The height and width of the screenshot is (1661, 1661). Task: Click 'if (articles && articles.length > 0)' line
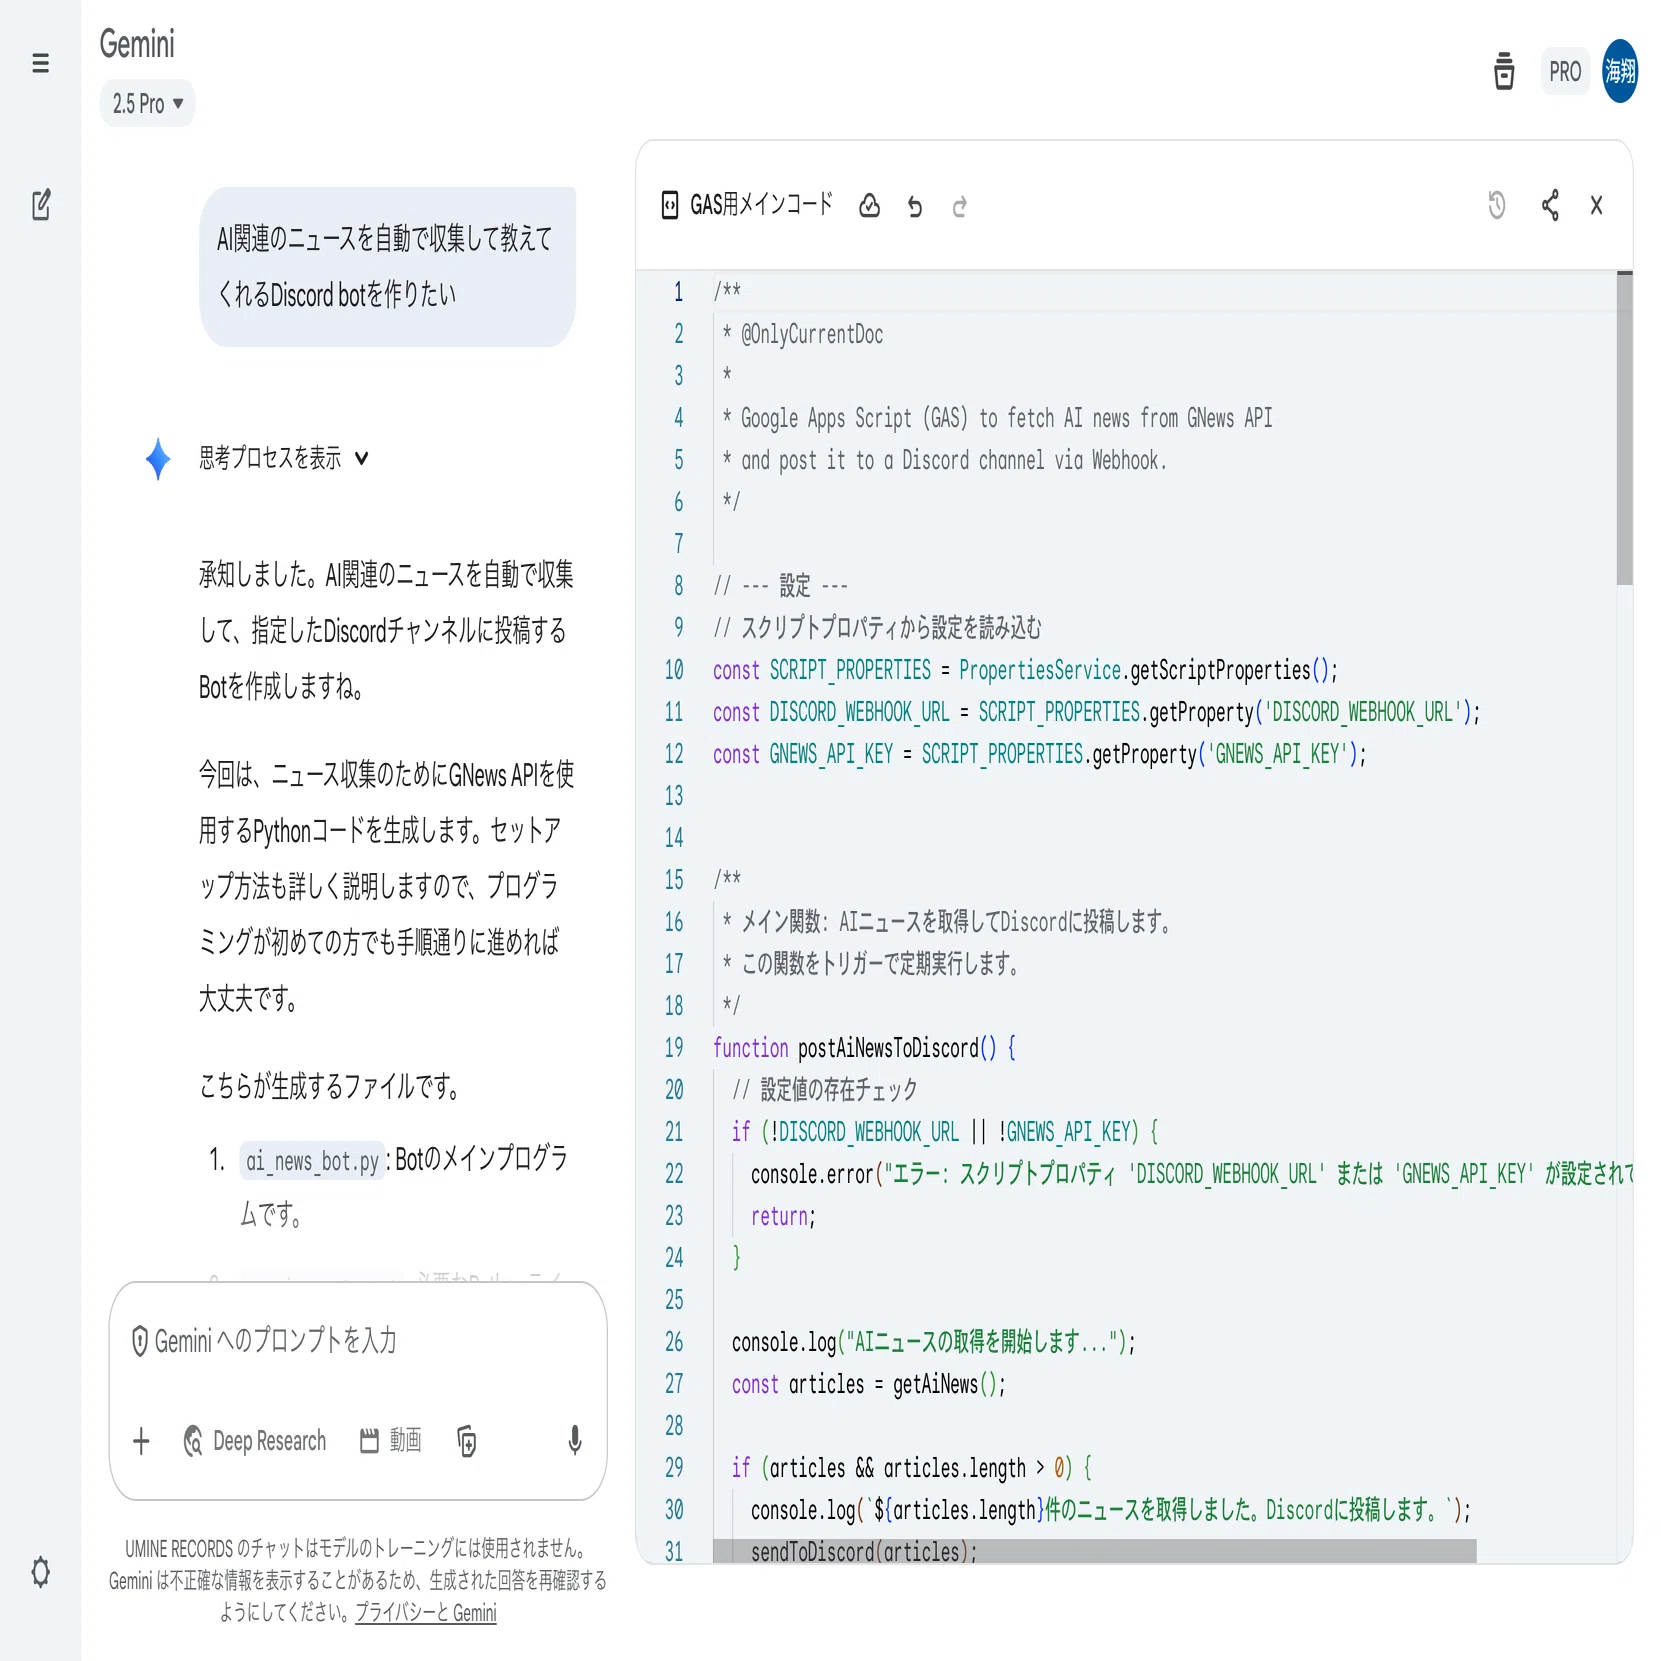[x=912, y=1468]
